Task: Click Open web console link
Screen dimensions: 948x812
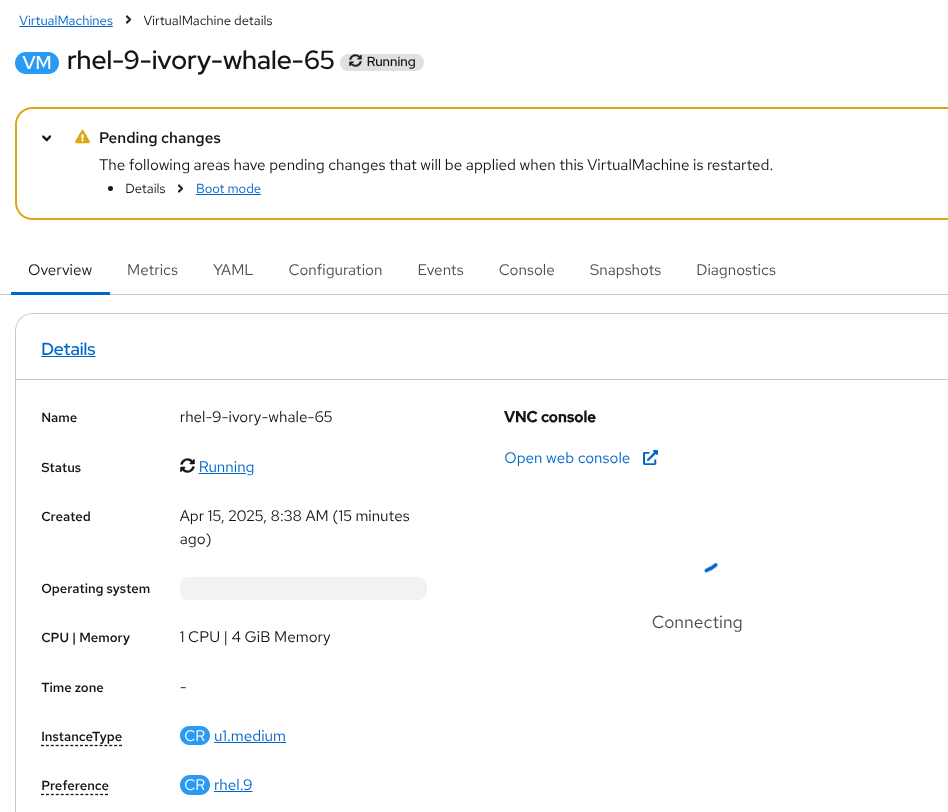Action: (x=567, y=458)
